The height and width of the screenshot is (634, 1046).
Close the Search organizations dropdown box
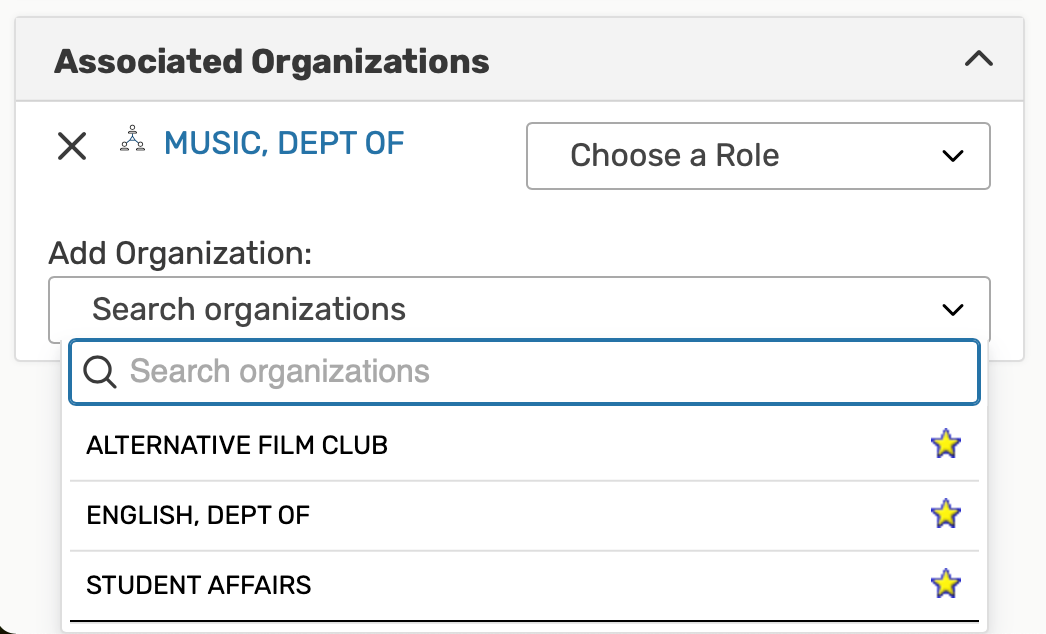tap(518, 310)
